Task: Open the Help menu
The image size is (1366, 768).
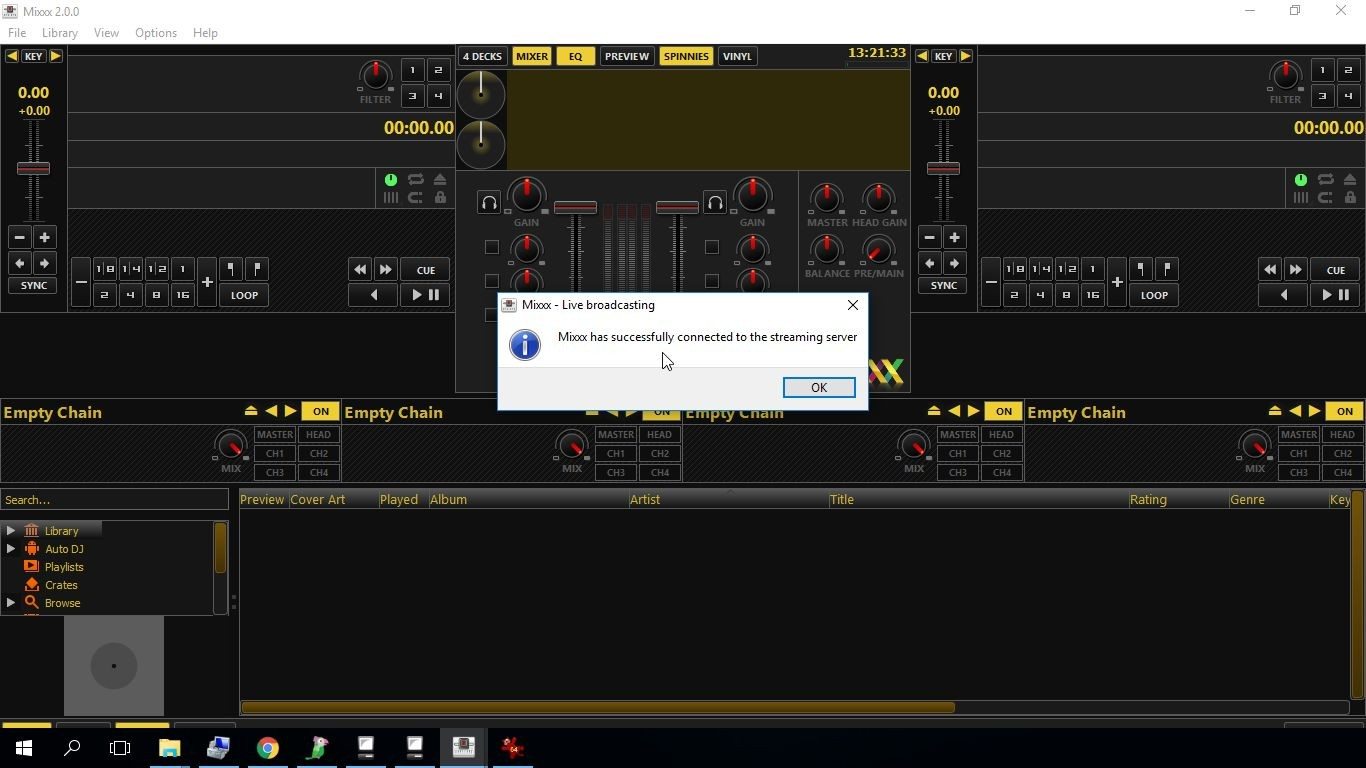Action: (205, 33)
